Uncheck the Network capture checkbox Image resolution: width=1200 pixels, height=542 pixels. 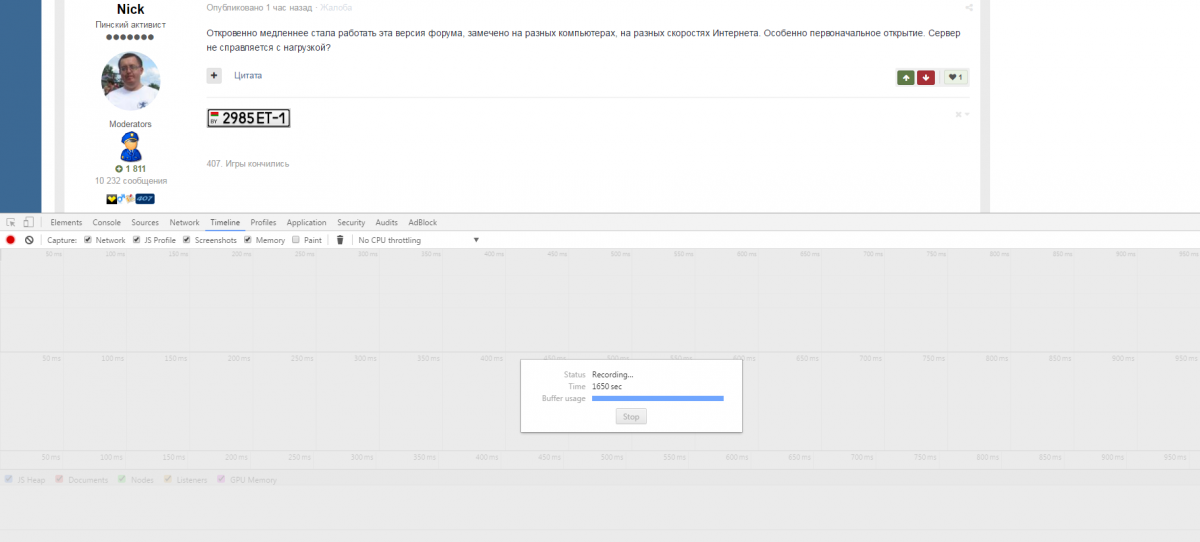point(88,240)
